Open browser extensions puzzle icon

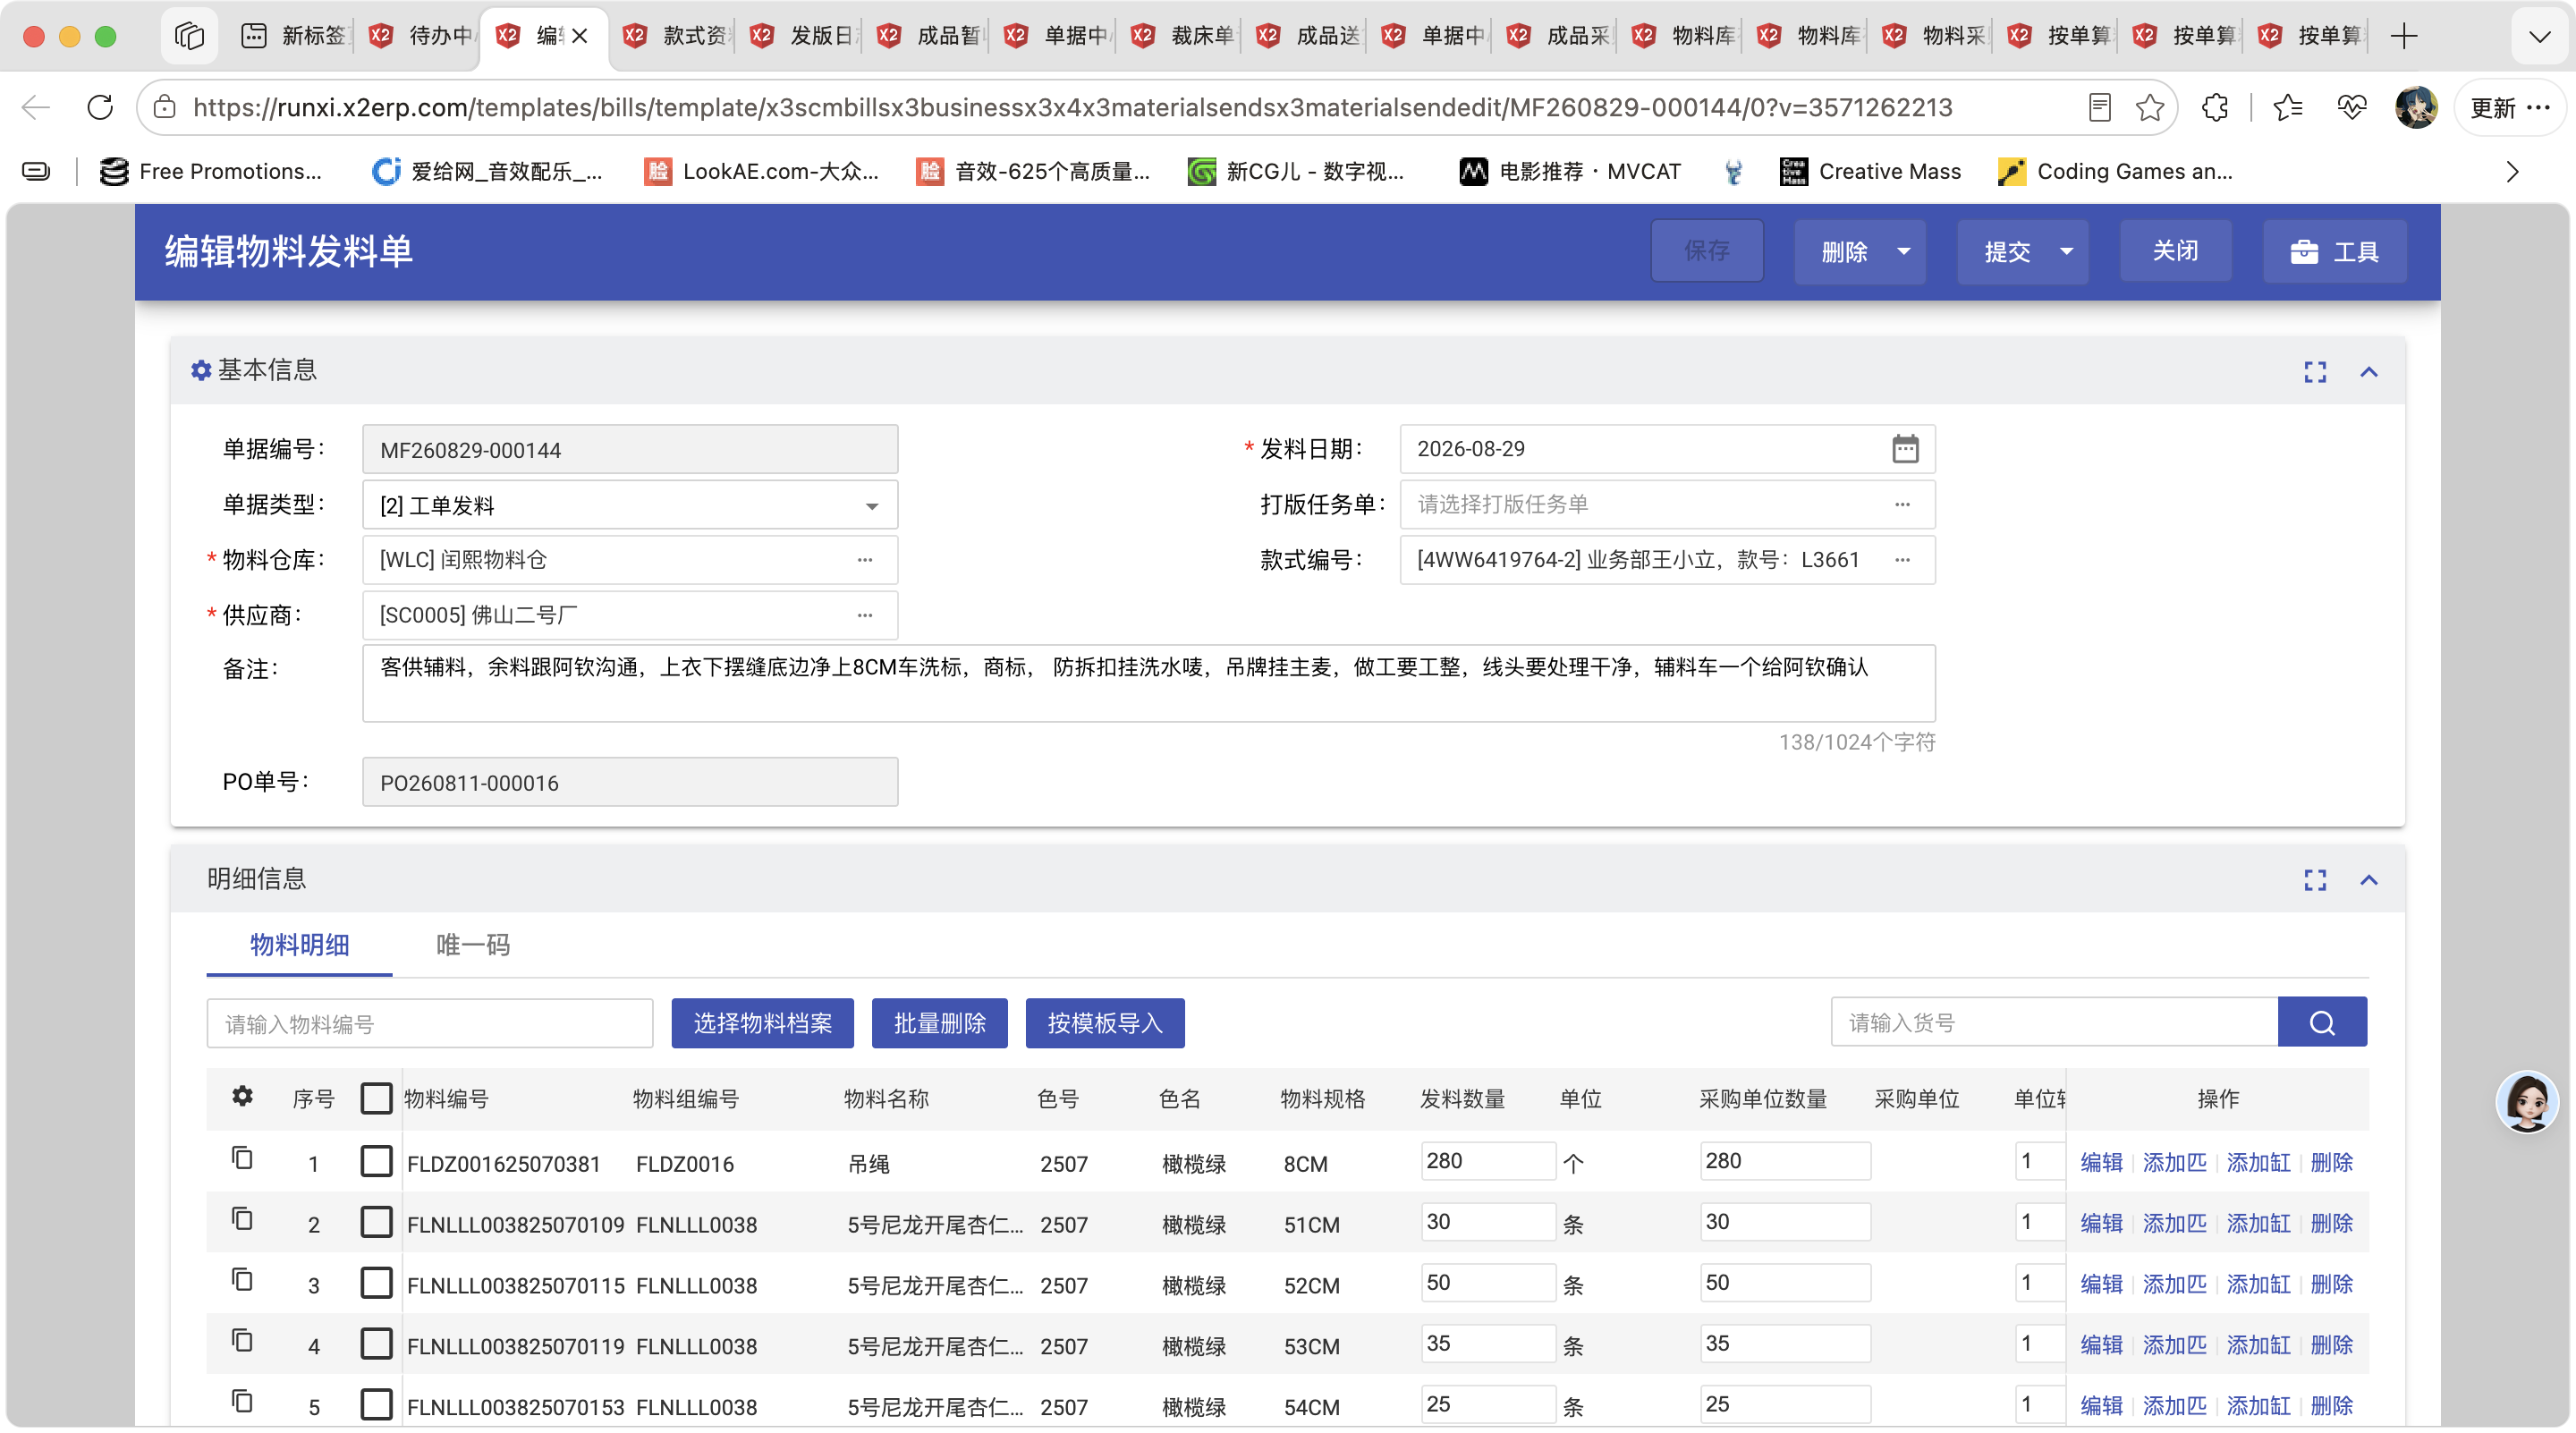point(2215,107)
